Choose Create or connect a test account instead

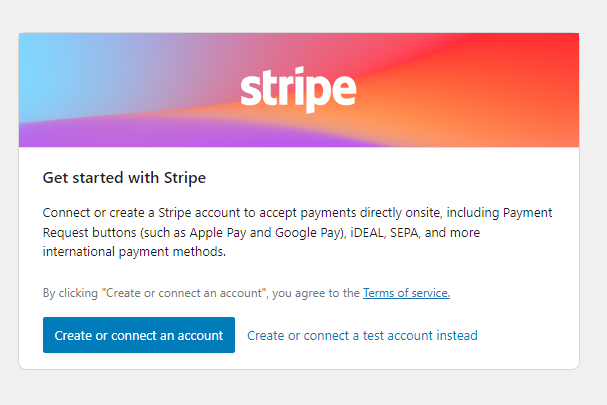(x=362, y=336)
